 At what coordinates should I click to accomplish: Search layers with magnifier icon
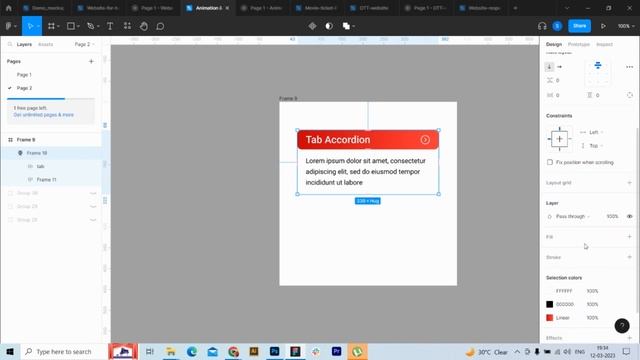point(10,44)
